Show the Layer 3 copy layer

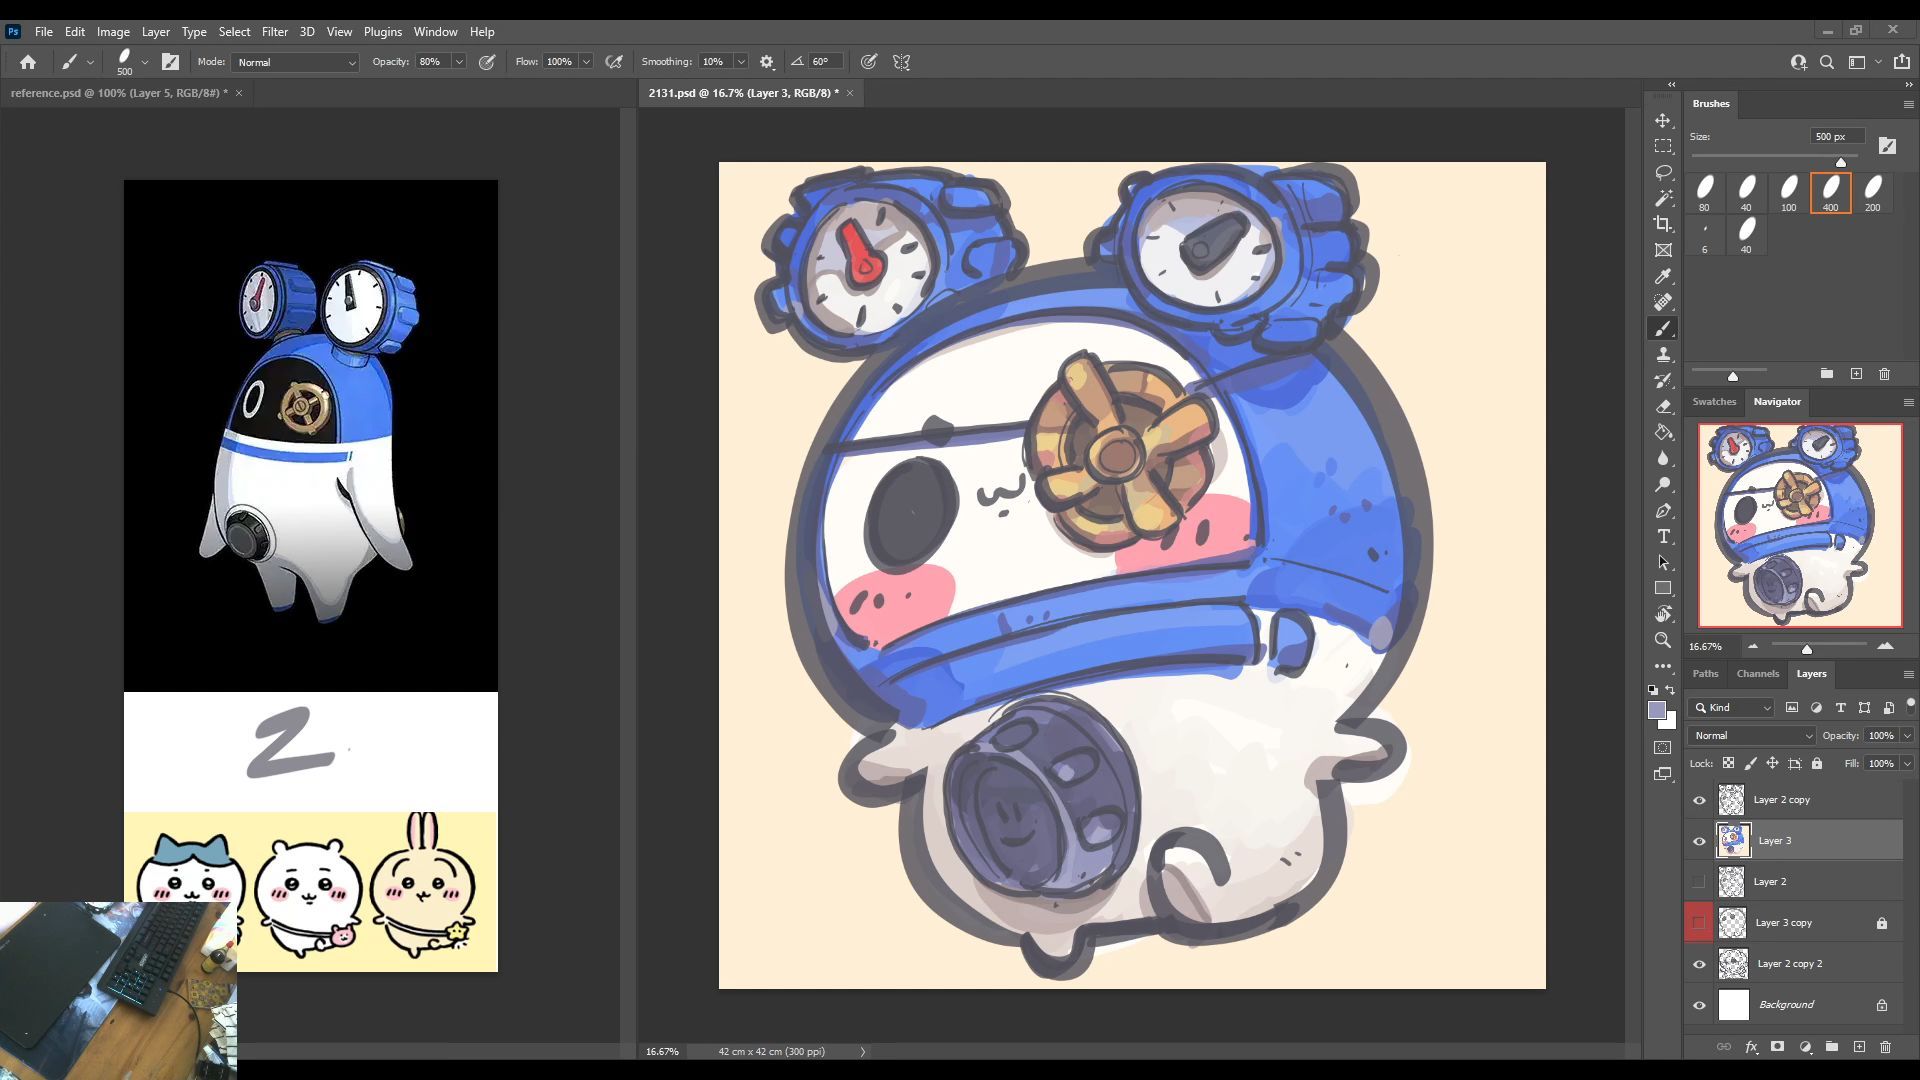(1699, 923)
